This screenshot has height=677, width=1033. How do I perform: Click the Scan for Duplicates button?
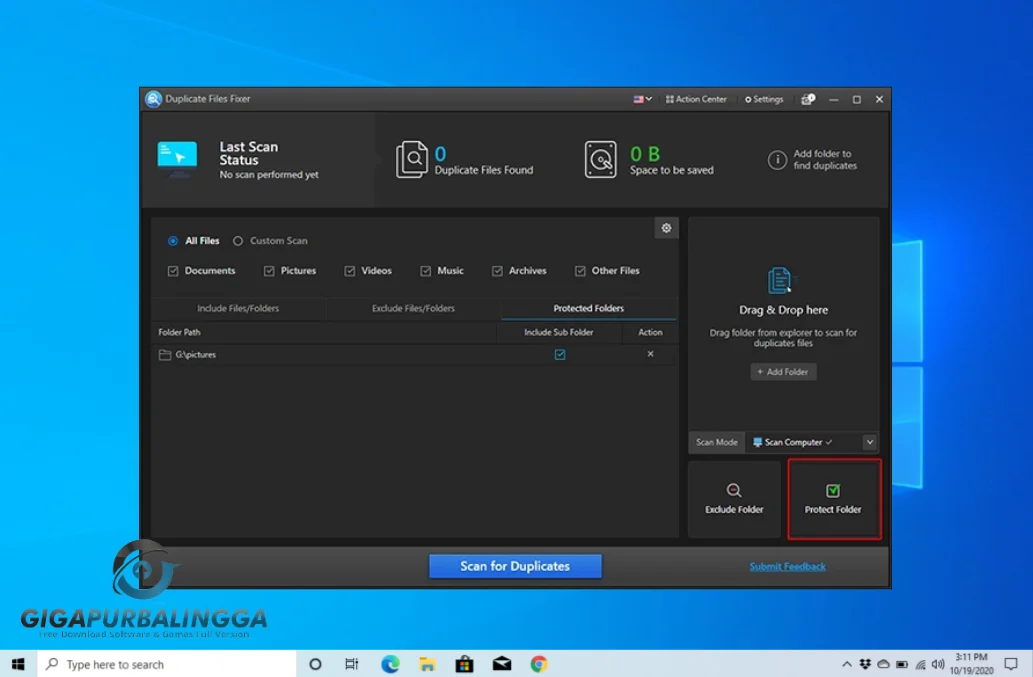[514, 565]
